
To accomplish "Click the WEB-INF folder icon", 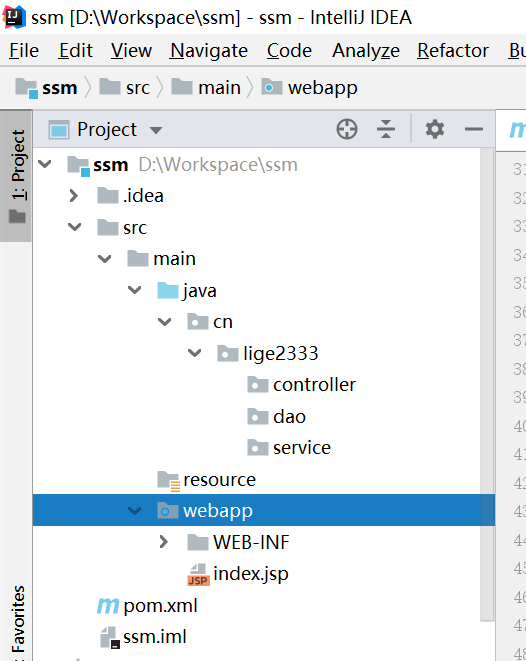I will (198, 542).
